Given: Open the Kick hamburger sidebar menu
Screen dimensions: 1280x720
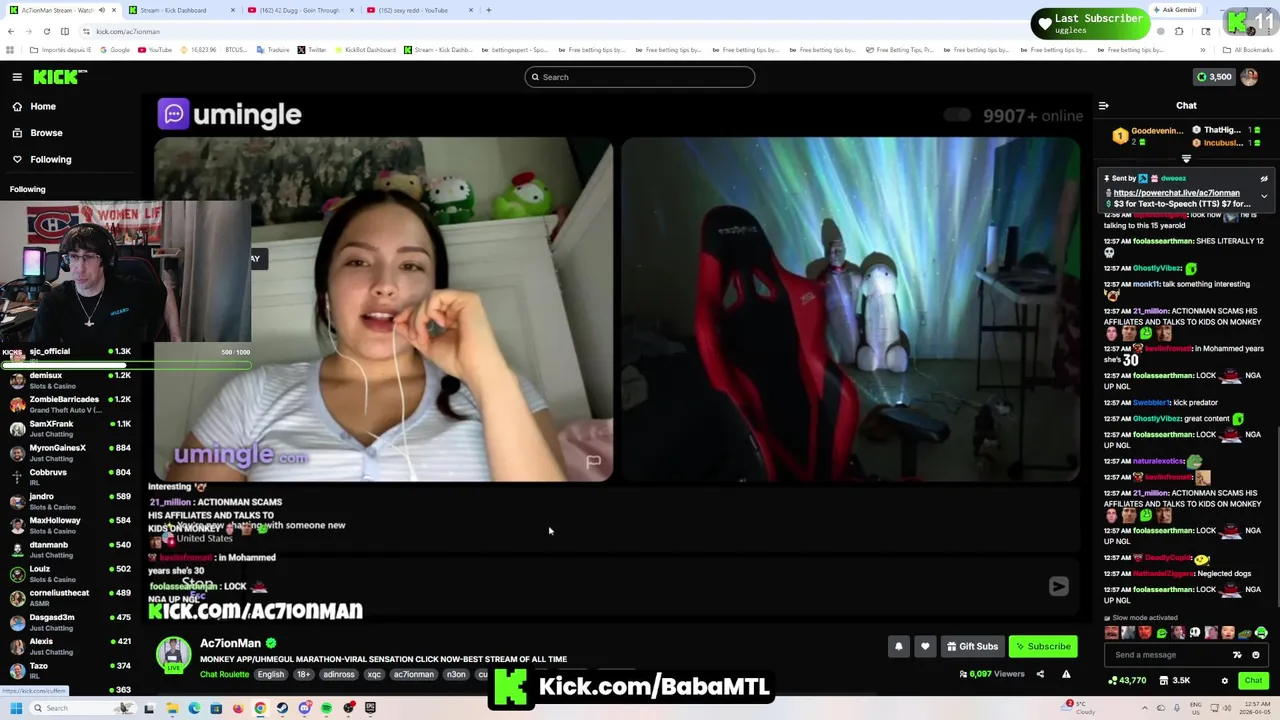Looking at the screenshot, I should point(17,77).
